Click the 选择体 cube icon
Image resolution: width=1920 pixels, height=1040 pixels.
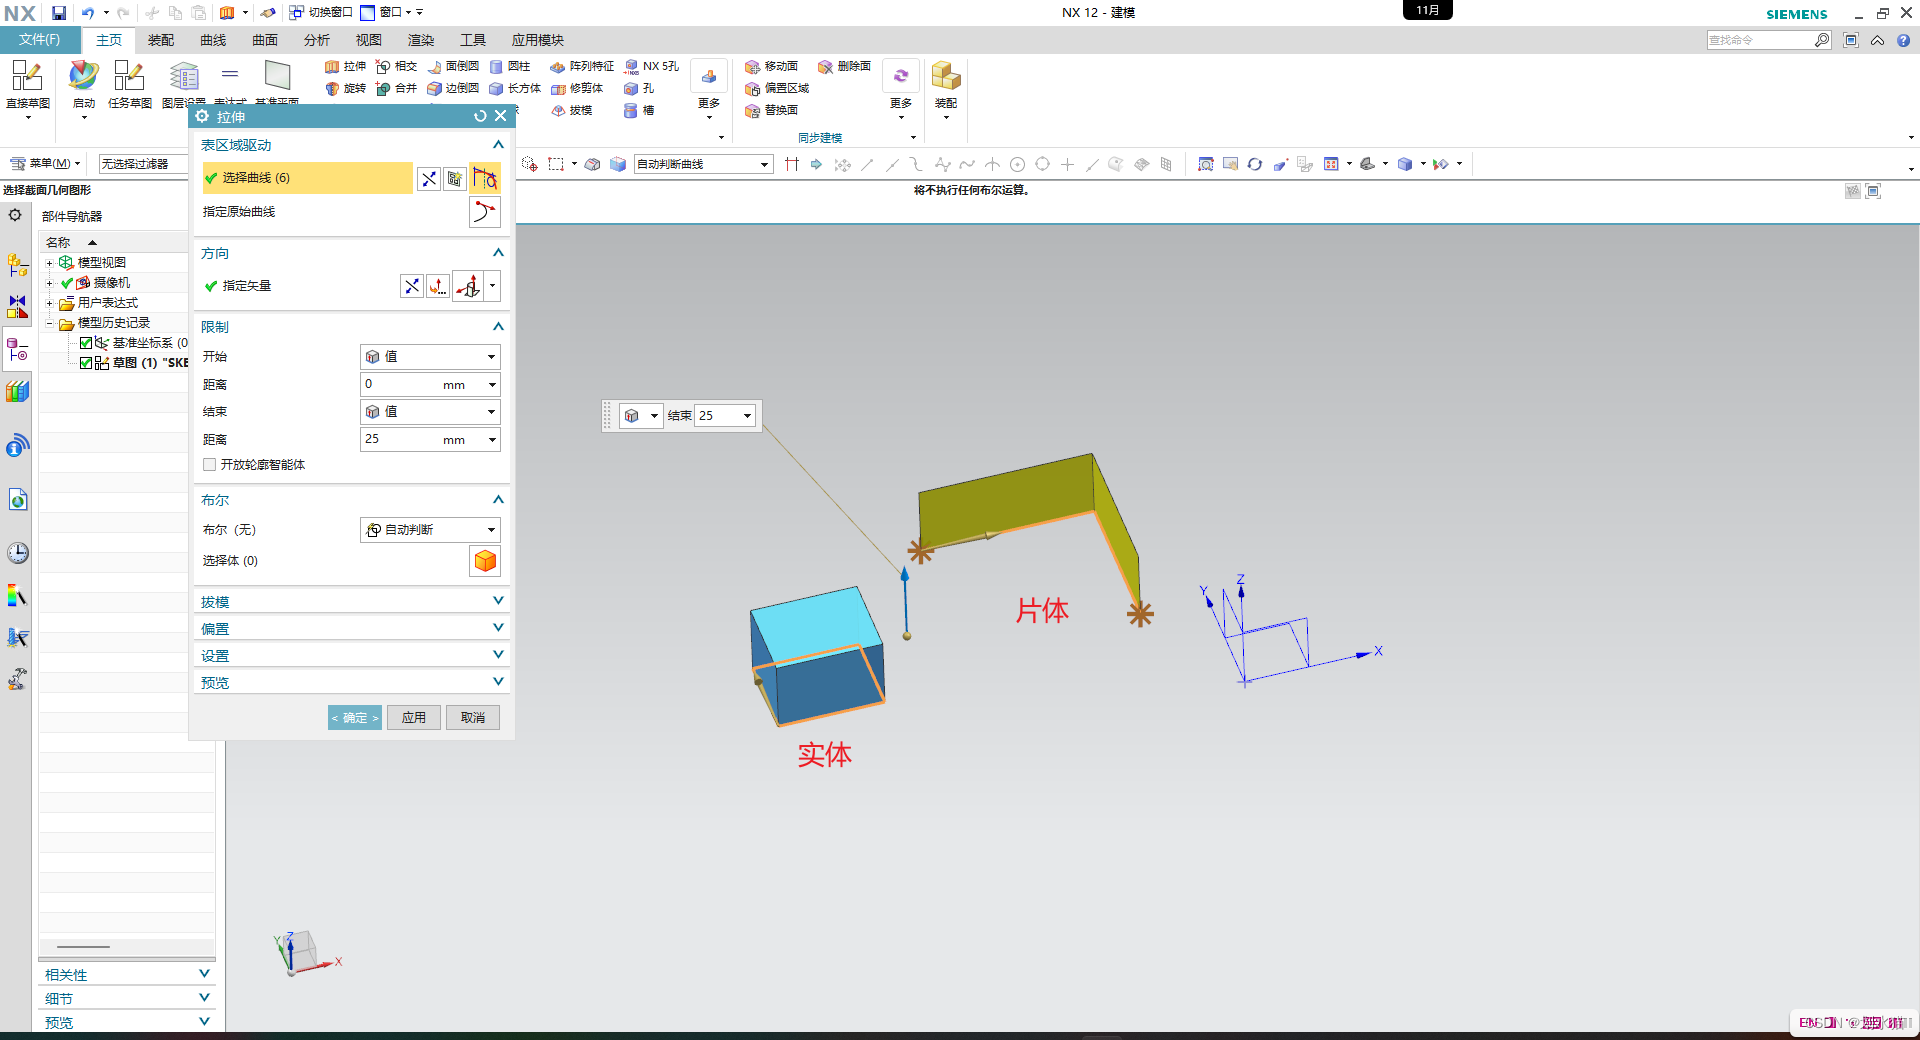point(485,561)
